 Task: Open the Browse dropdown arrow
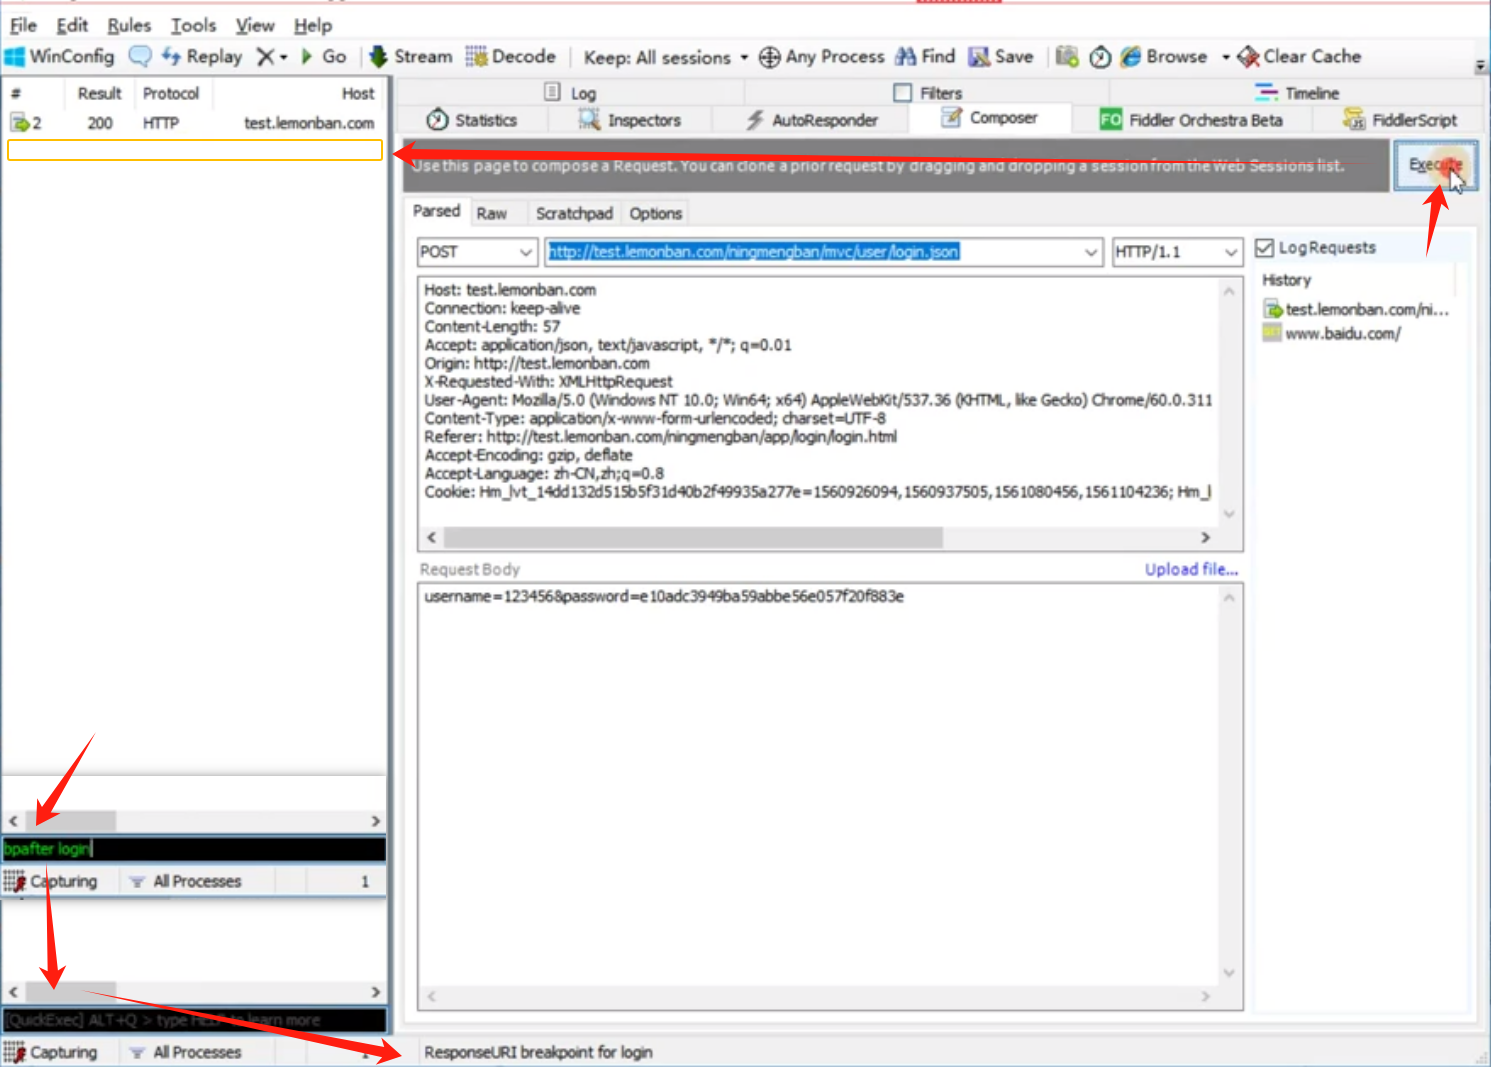click(x=1225, y=57)
